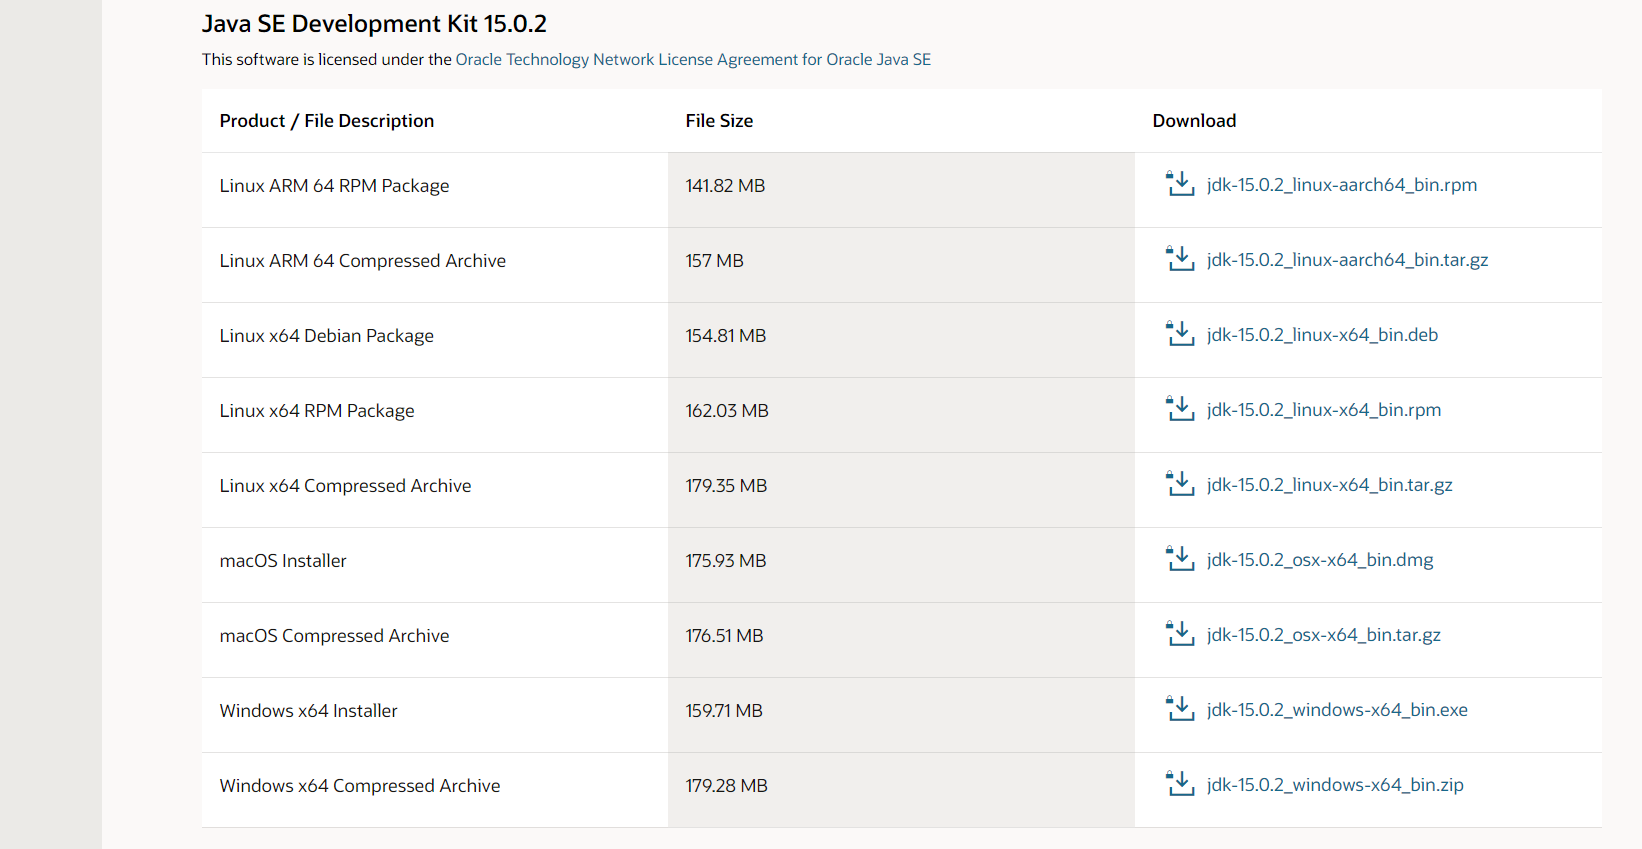The image size is (1642, 849).
Task: Select Windows x64 Compressed Archive text
Action: point(360,786)
